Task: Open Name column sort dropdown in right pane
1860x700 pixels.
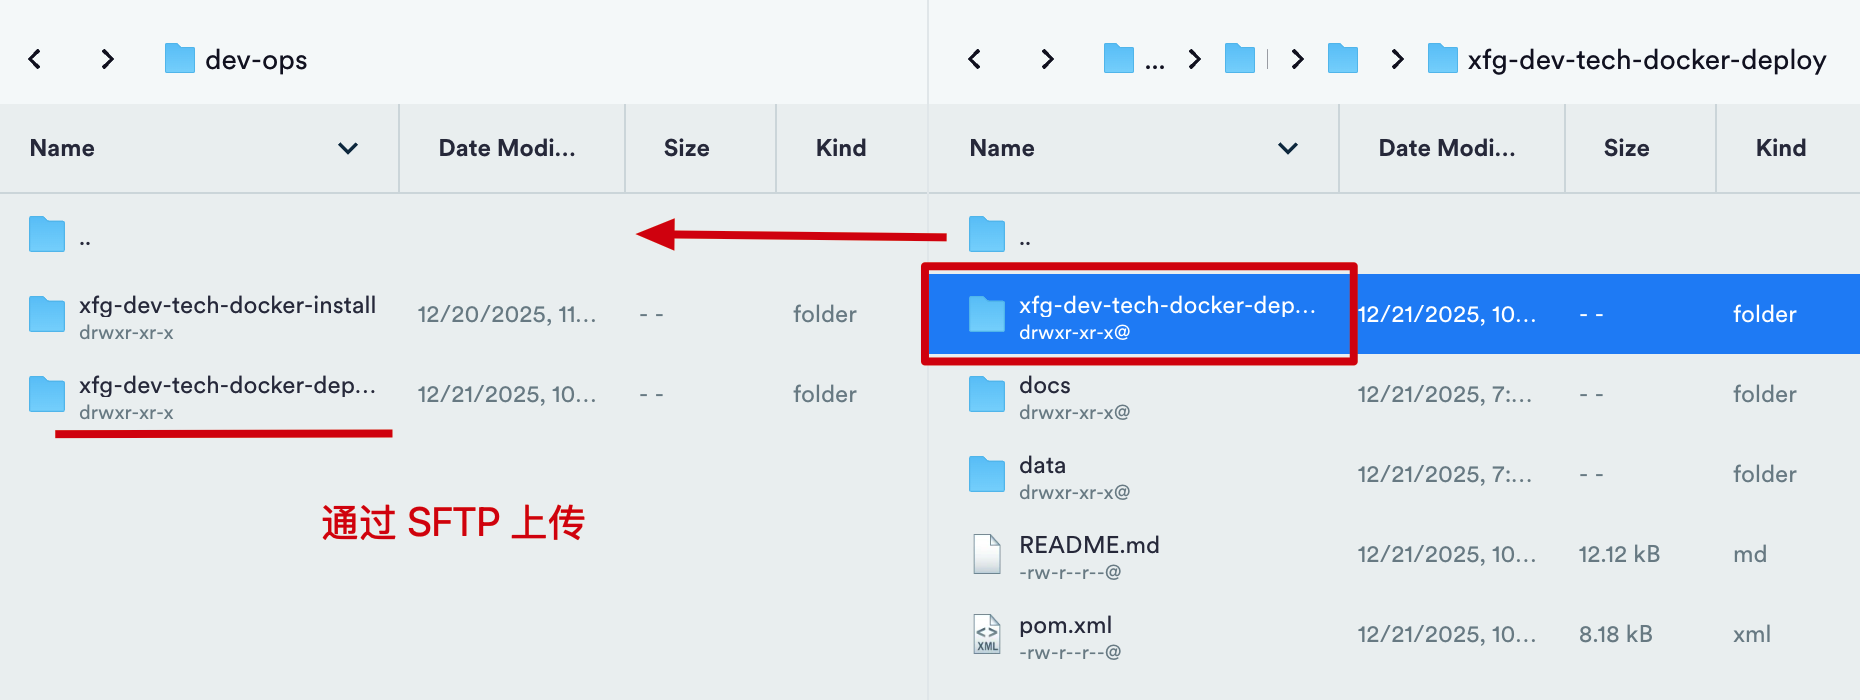Action: [1288, 149]
